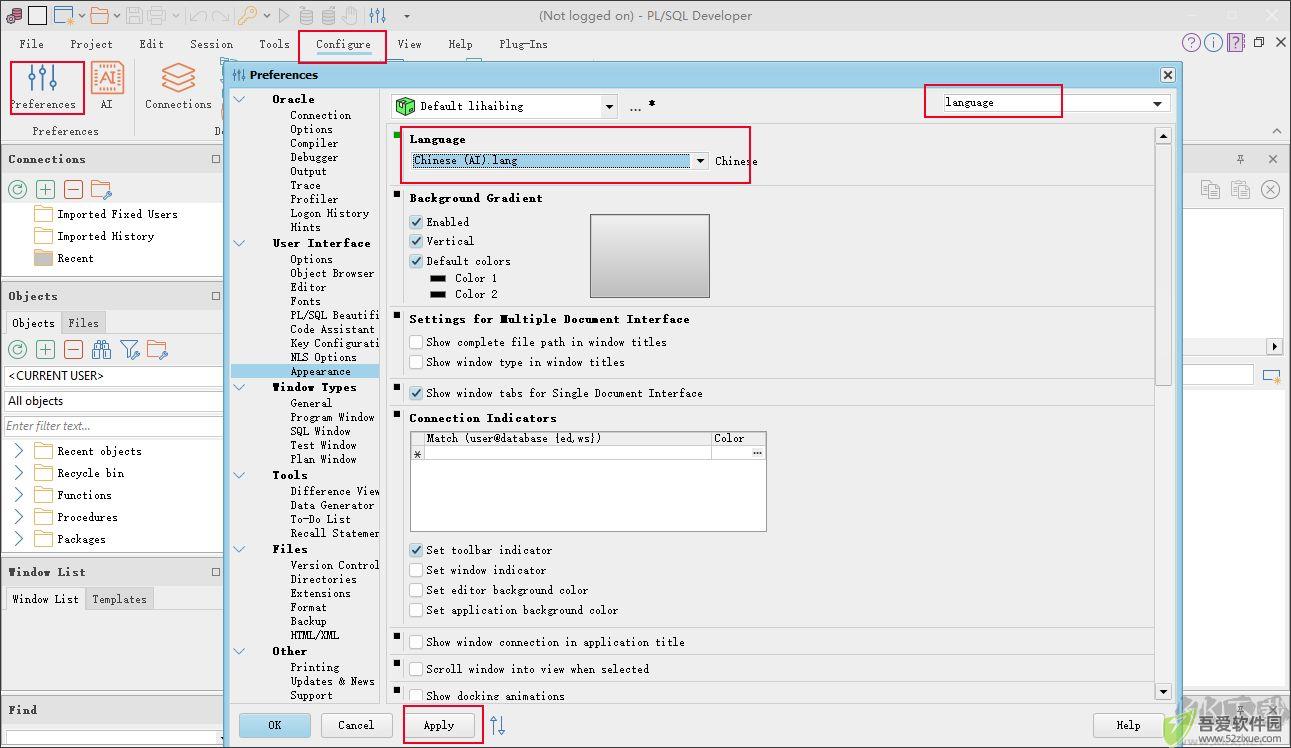Toggle Set toolbar indicator checkbox

416,550
